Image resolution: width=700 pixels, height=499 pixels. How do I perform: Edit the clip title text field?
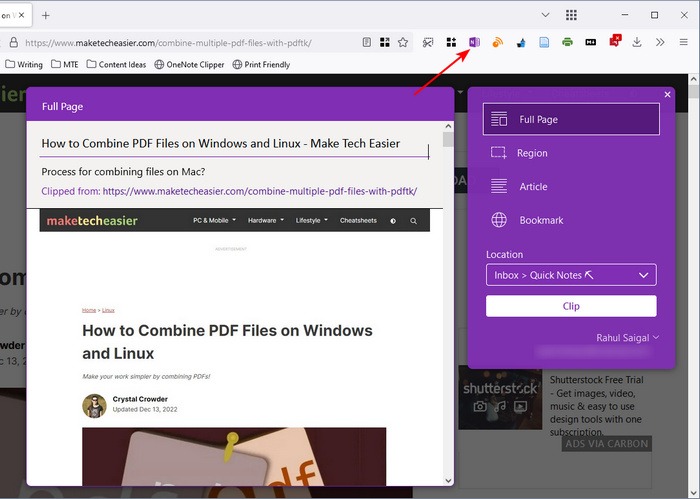233,144
